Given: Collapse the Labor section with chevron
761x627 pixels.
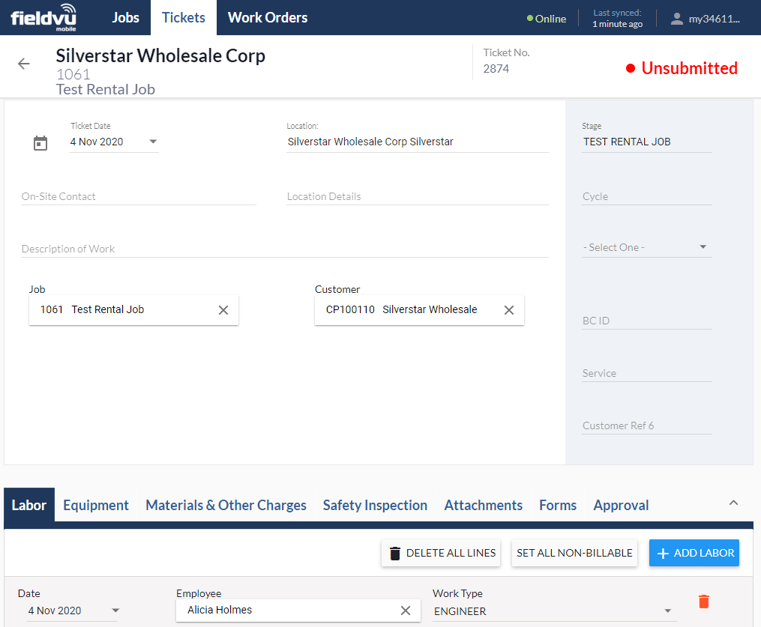Looking at the screenshot, I should [733, 503].
